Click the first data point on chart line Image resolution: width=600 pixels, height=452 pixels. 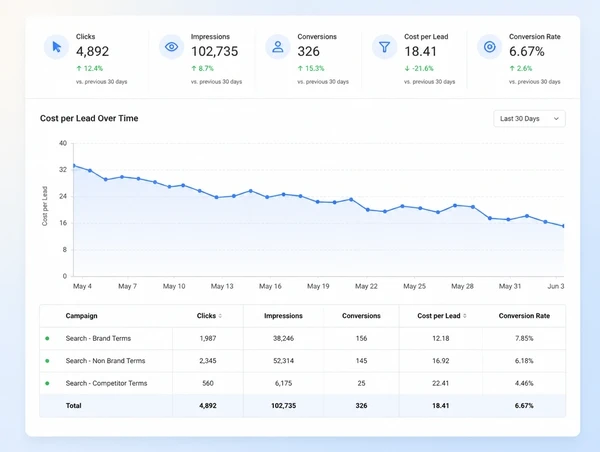click(74, 166)
